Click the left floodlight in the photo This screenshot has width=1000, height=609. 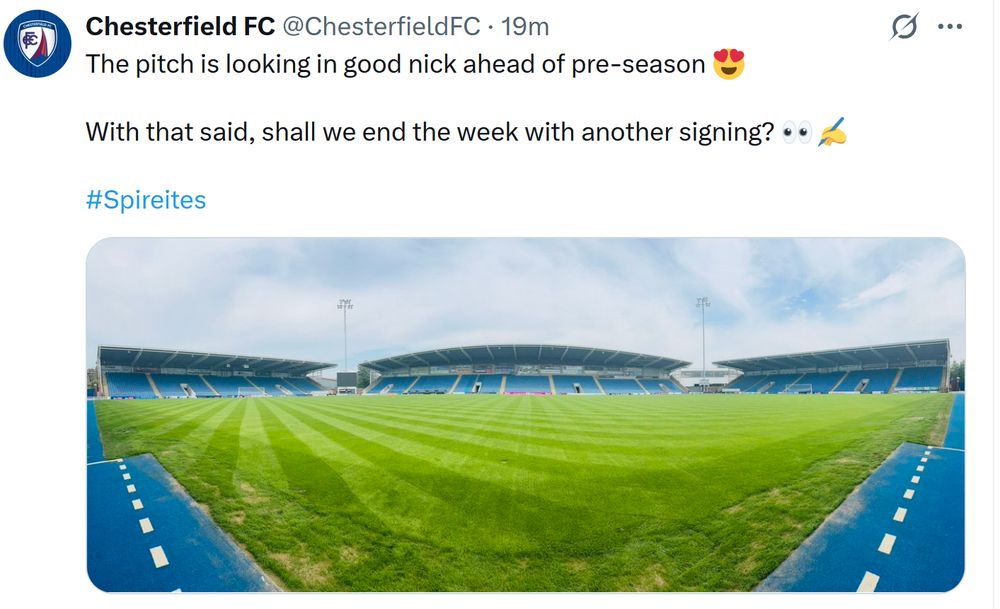[345, 330]
